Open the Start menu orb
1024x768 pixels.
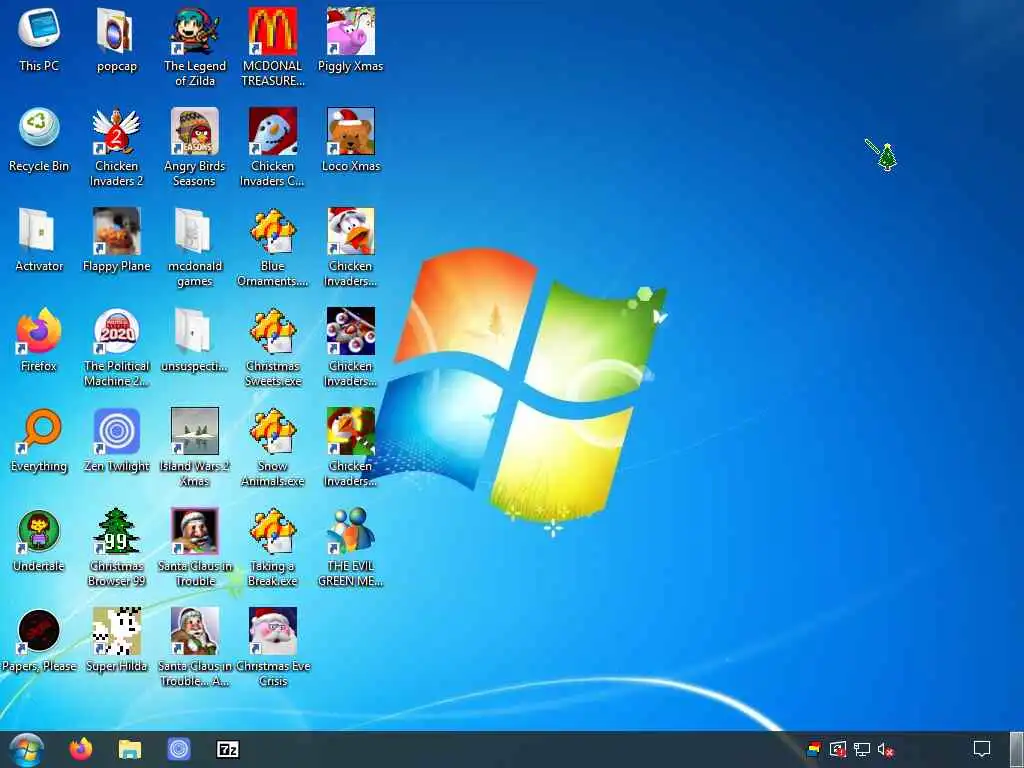(26, 749)
